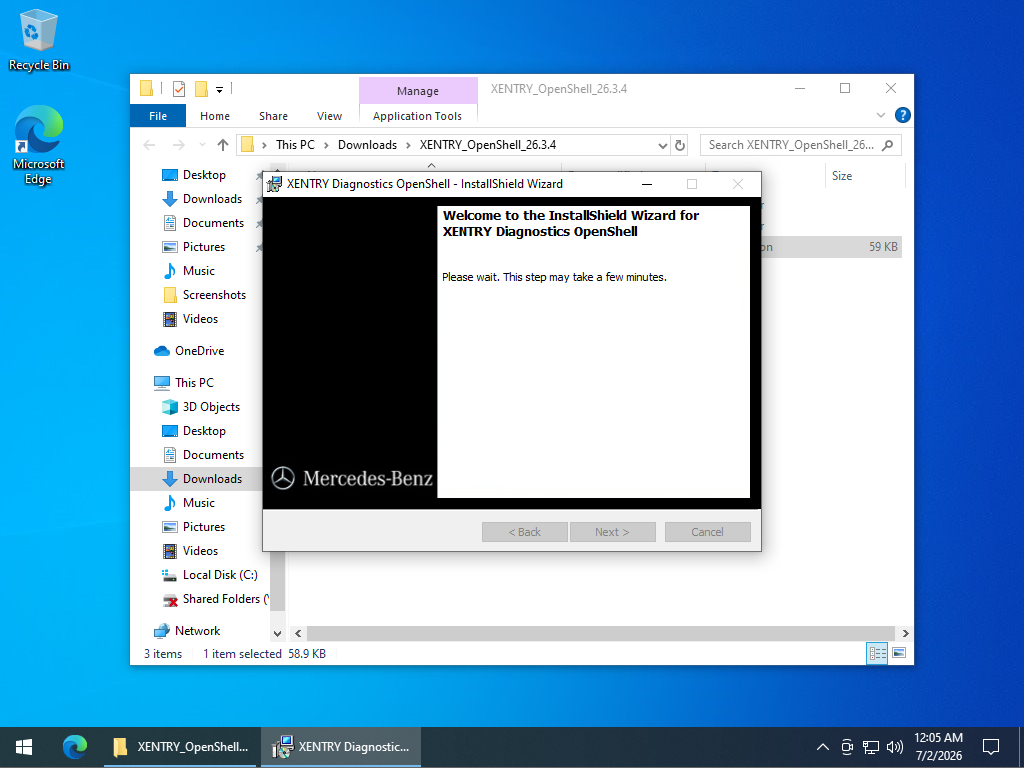Click horizontal scrollbar right arrow
Screen dimensions: 1024x768
(x=905, y=633)
